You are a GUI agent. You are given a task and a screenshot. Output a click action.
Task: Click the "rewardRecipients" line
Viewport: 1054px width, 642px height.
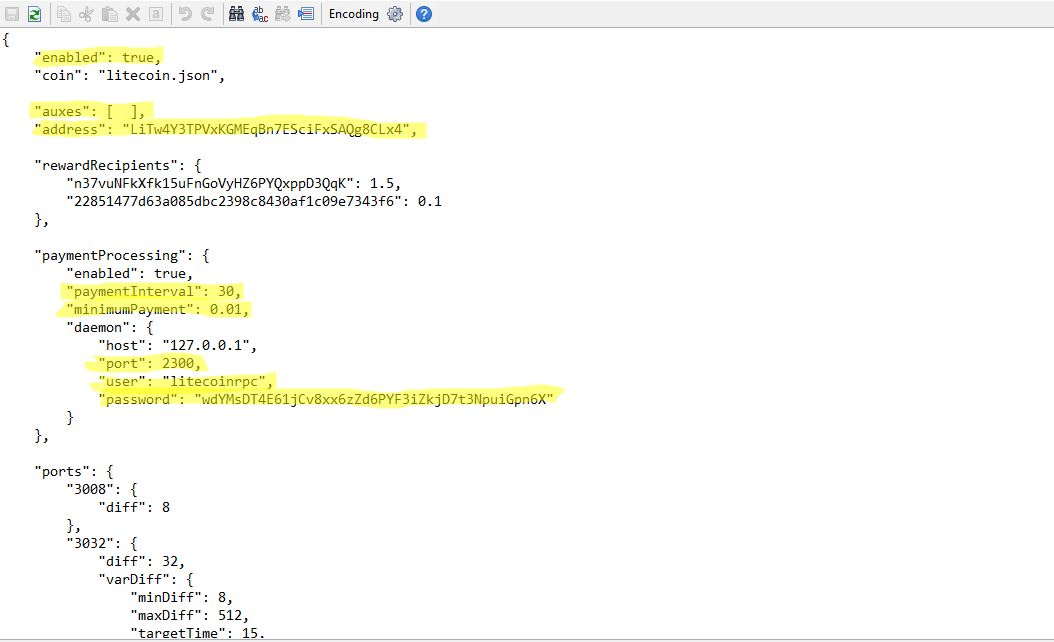coord(118,165)
